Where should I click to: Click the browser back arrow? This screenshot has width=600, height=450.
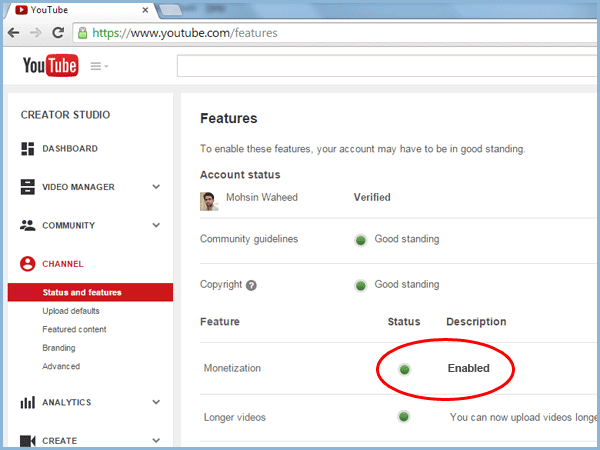click(15, 32)
